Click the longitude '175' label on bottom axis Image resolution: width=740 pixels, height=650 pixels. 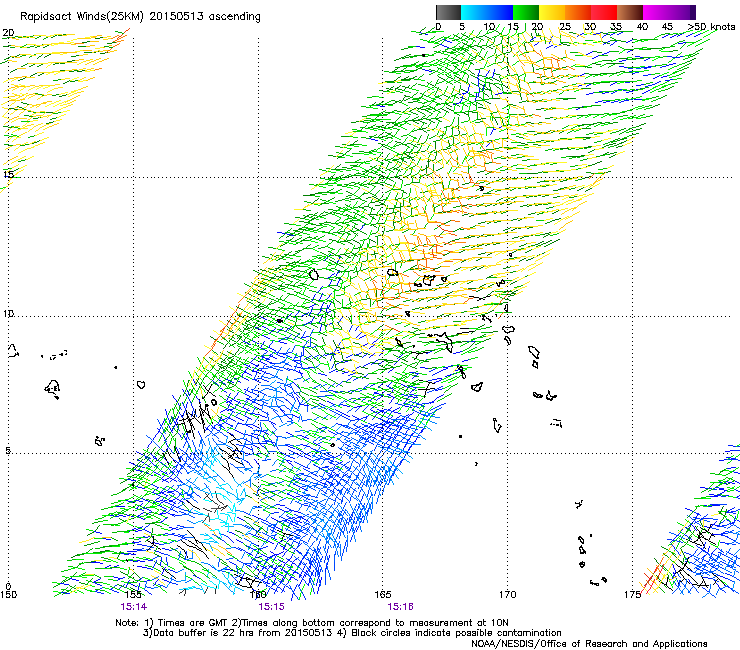[x=632, y=594]
